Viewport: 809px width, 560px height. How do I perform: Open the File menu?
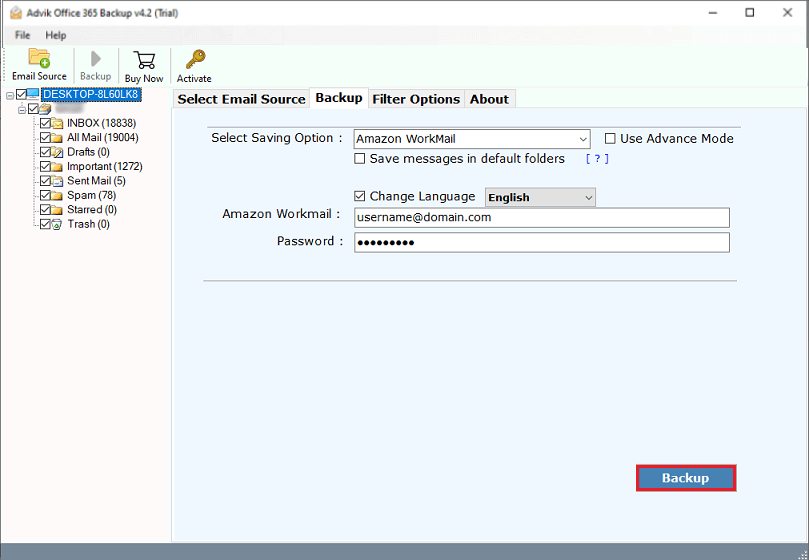tap(22, 35)
